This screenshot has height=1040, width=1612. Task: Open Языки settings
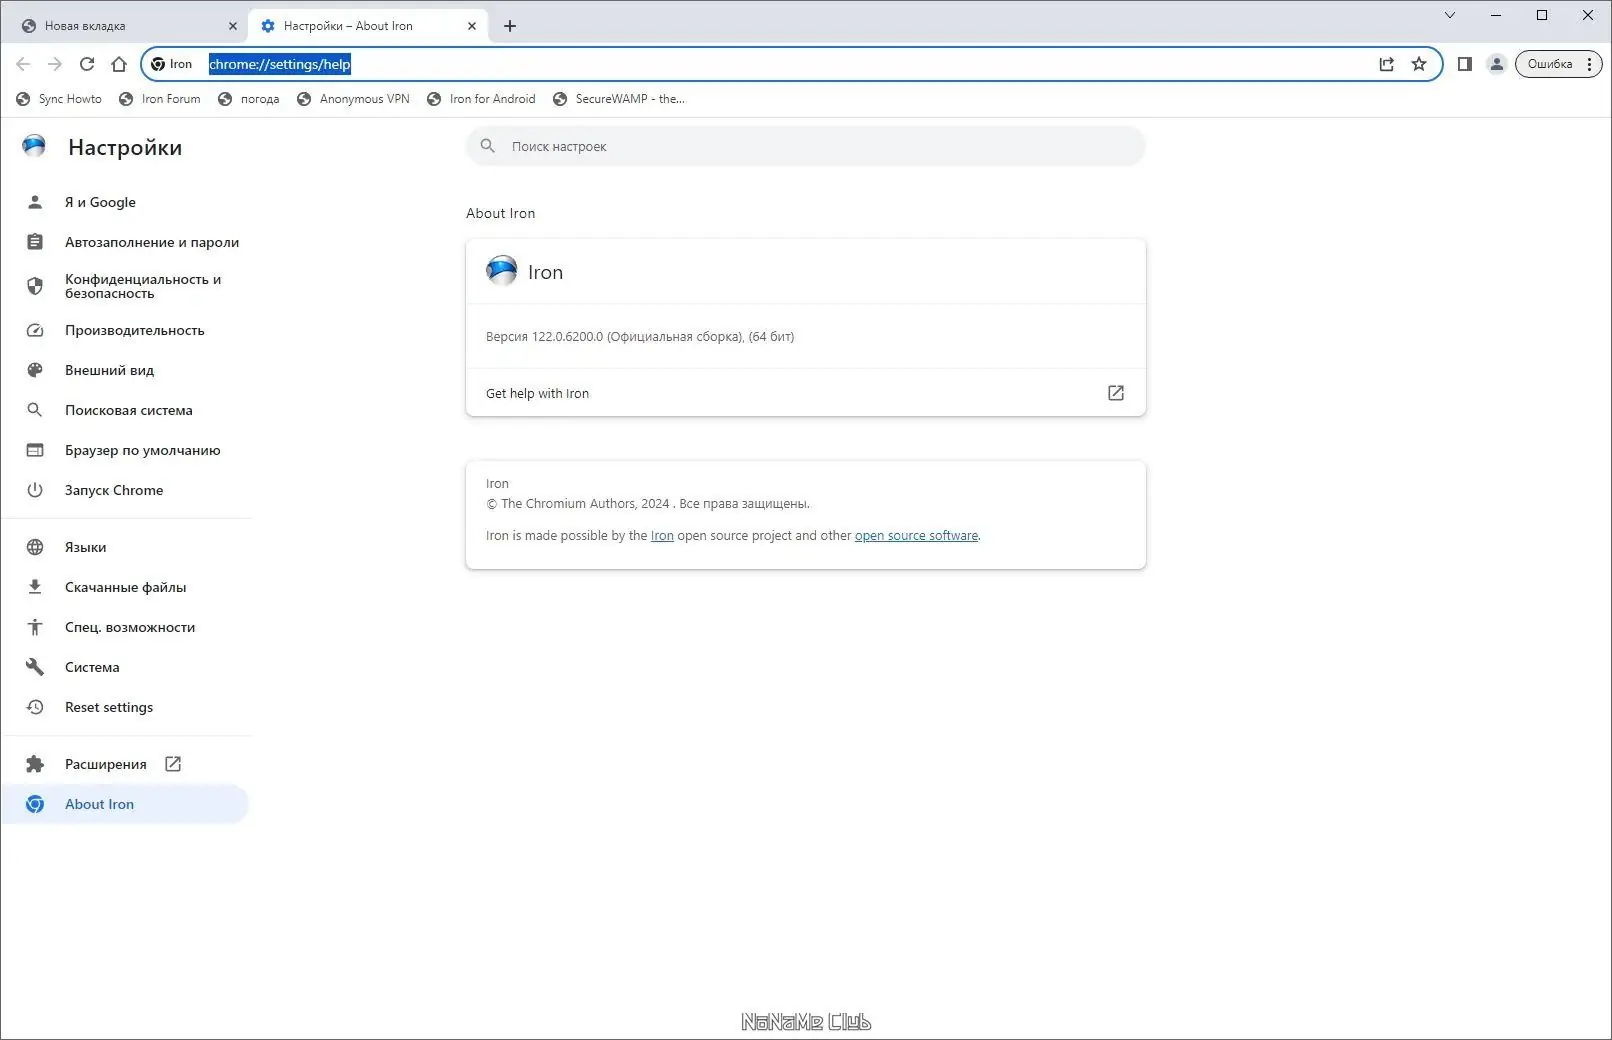(x=126, y=547)
